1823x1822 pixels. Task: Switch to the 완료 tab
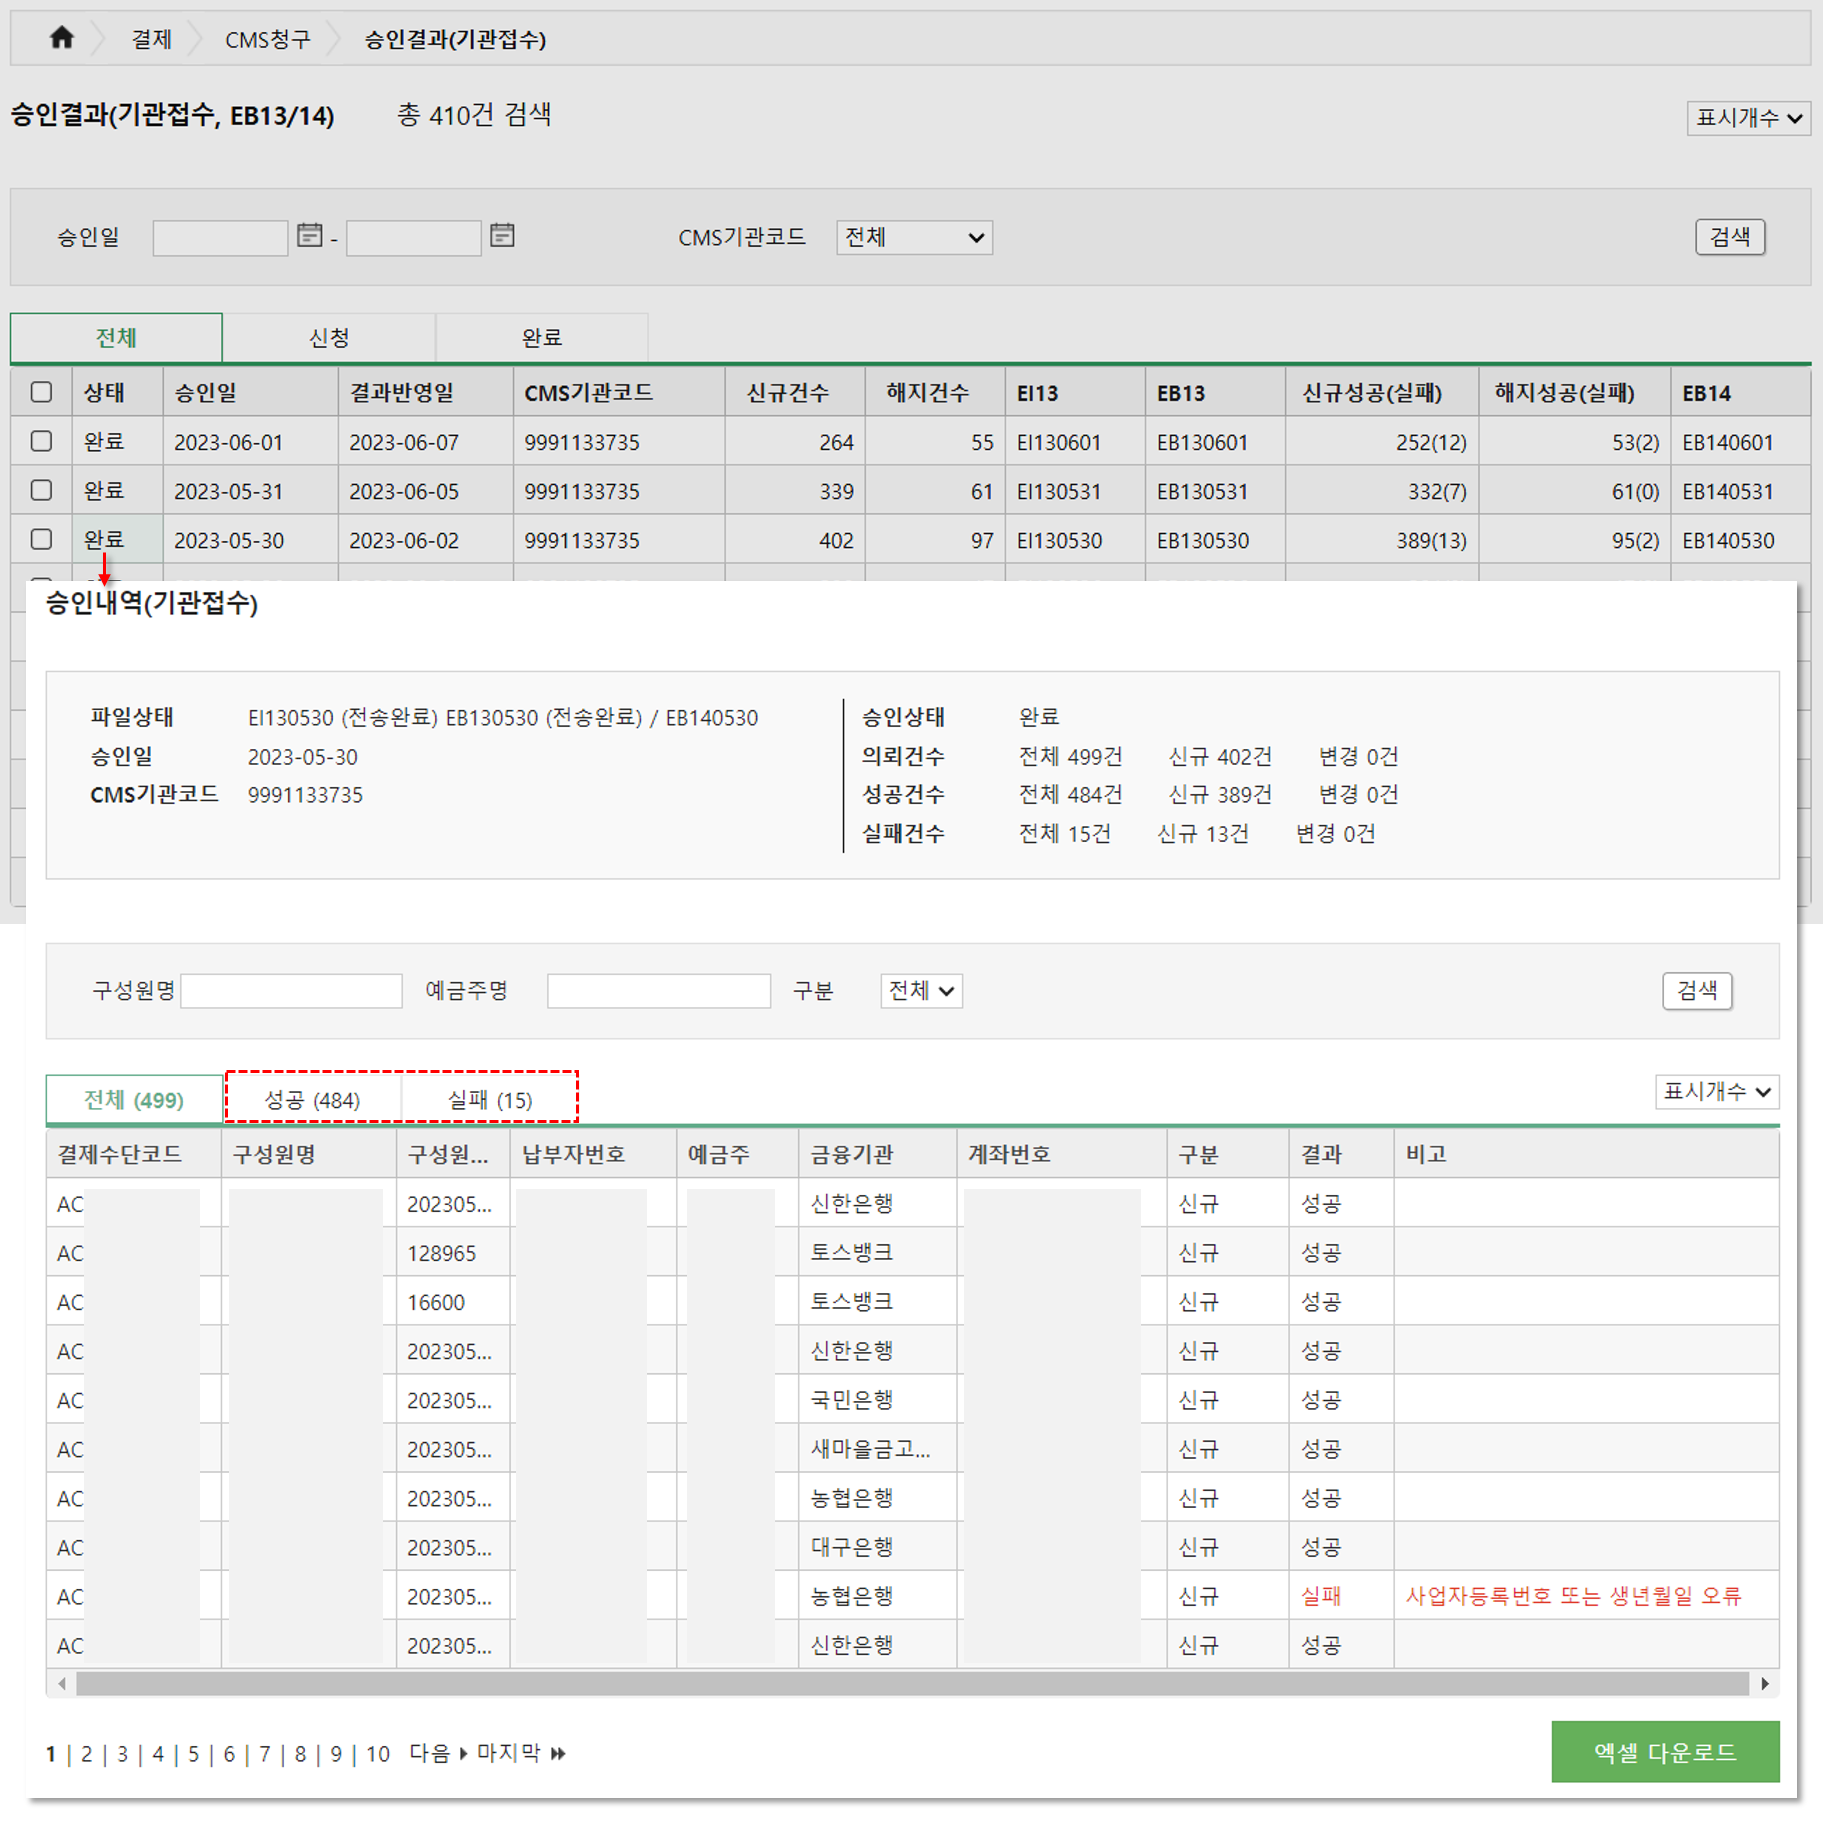542,338
